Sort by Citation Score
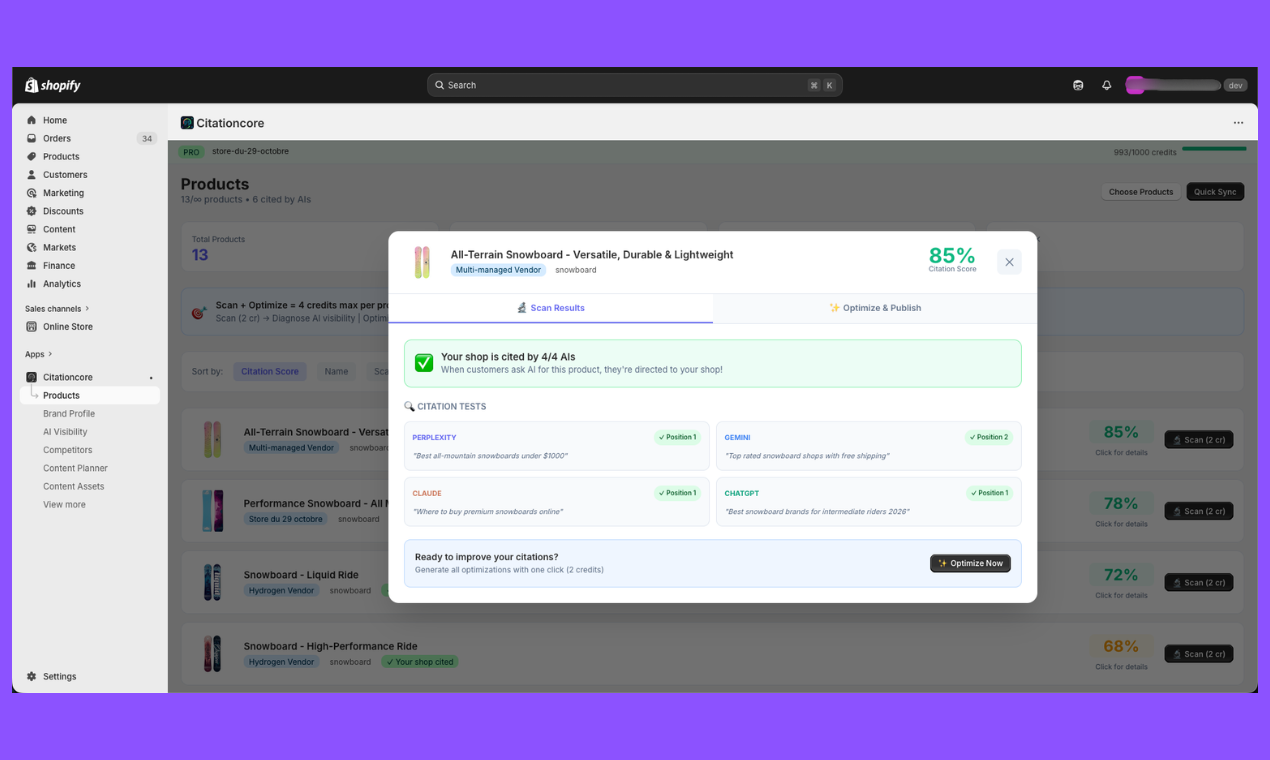Viewport: 1270px width, 760px height. point(270,371)
